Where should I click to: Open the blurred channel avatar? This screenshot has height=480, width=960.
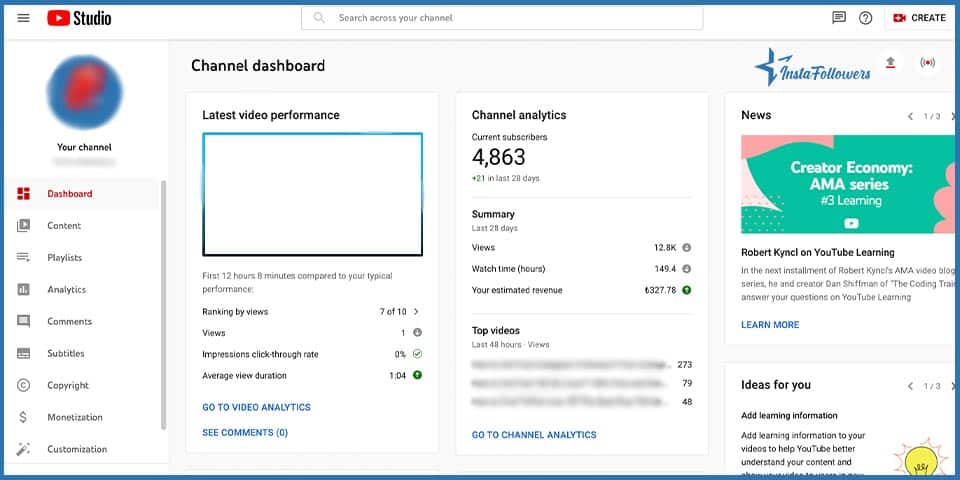click(84, 92)
